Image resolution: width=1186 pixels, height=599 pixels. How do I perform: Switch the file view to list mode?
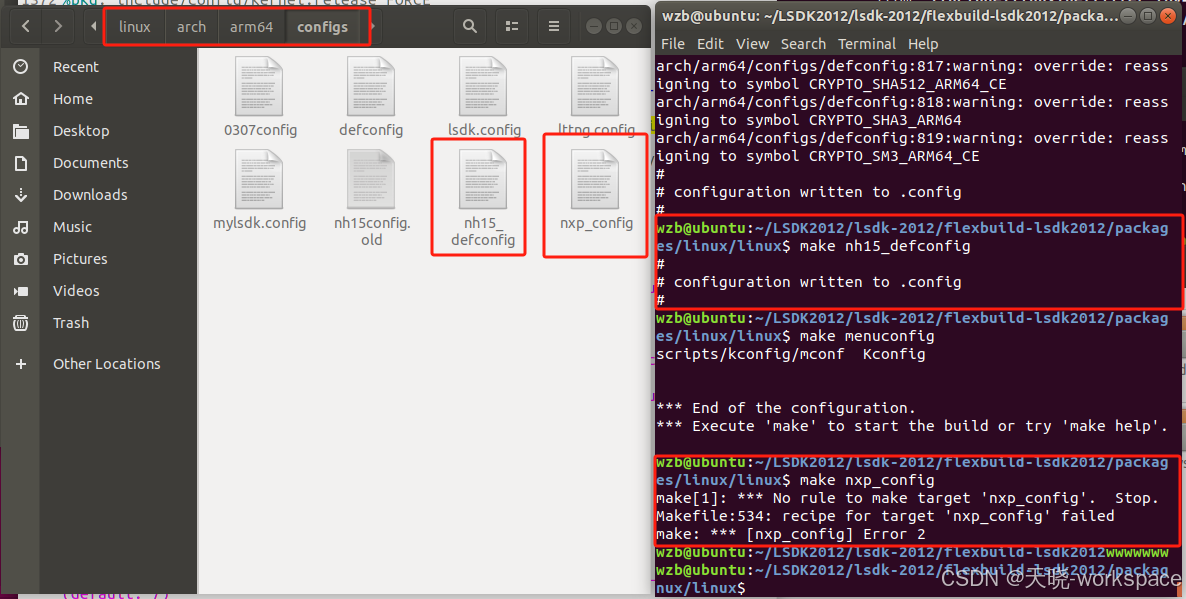[512, 27]
